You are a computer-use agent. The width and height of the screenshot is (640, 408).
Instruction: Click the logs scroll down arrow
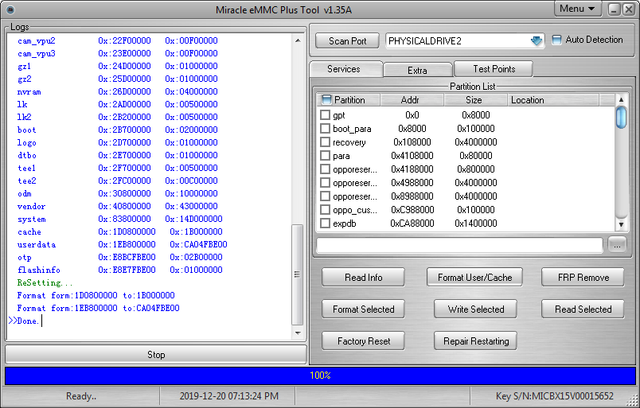pyautogui.click(x=298, y=333)
